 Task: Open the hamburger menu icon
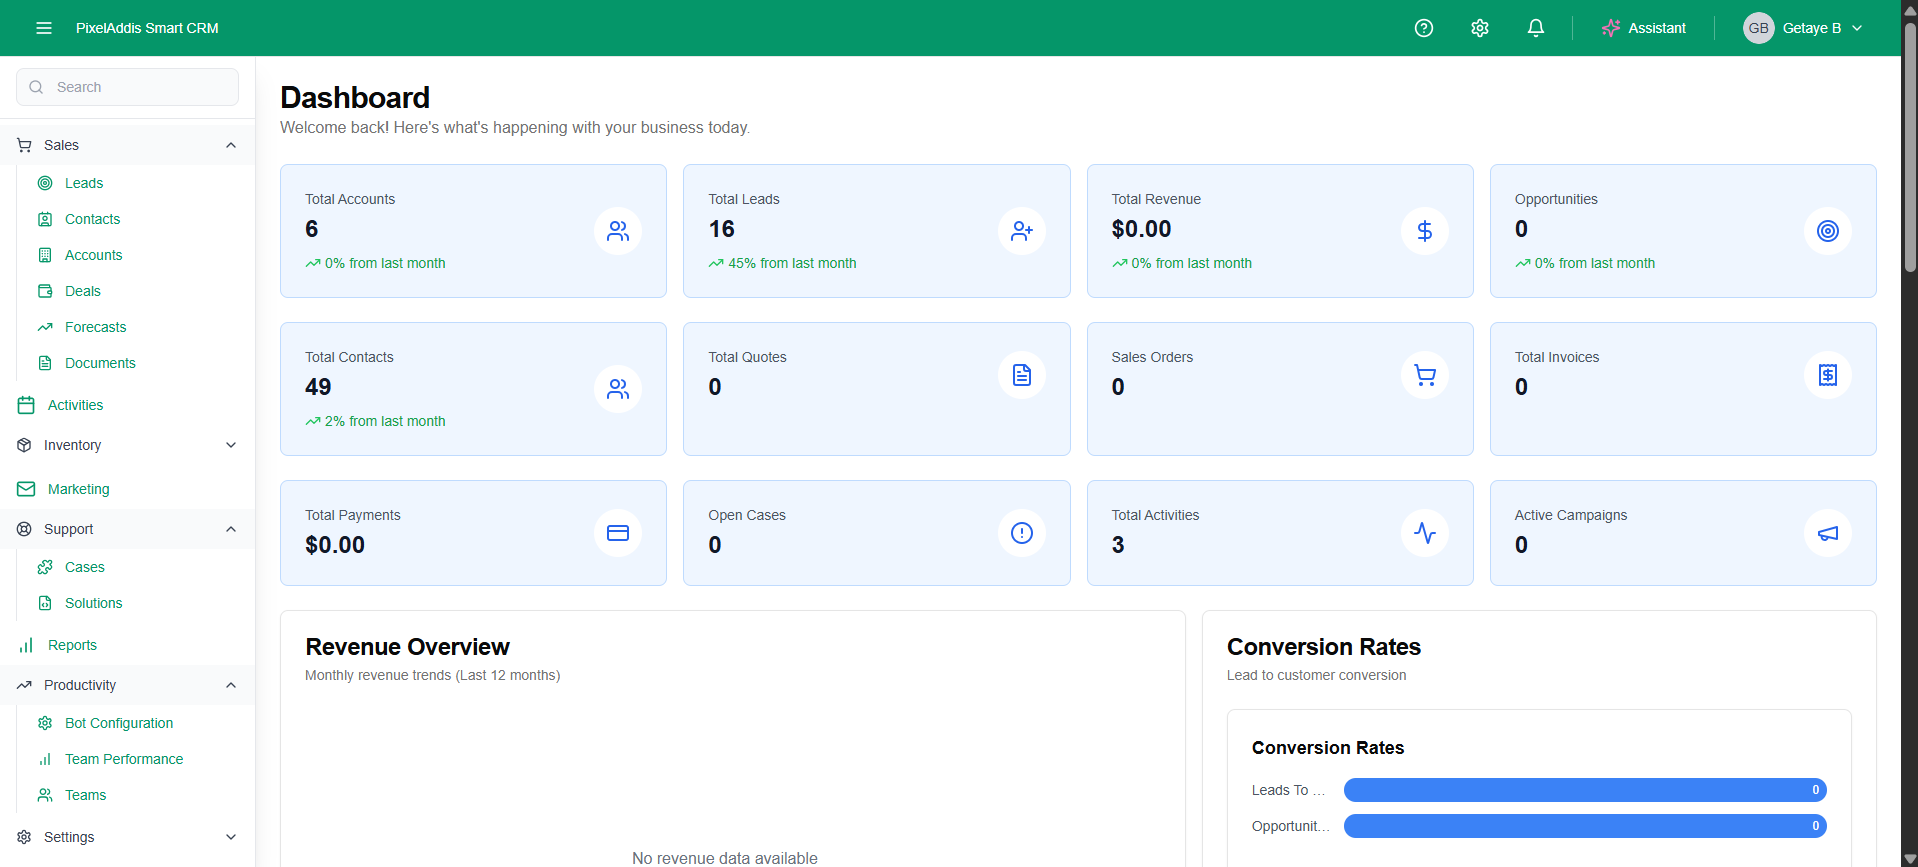pyautogui.click(x=44, y=28)
